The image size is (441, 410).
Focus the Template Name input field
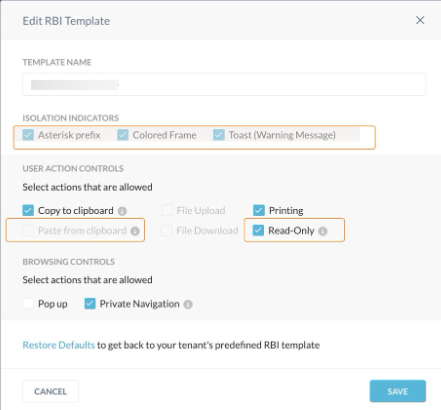(x=224, y=85)
